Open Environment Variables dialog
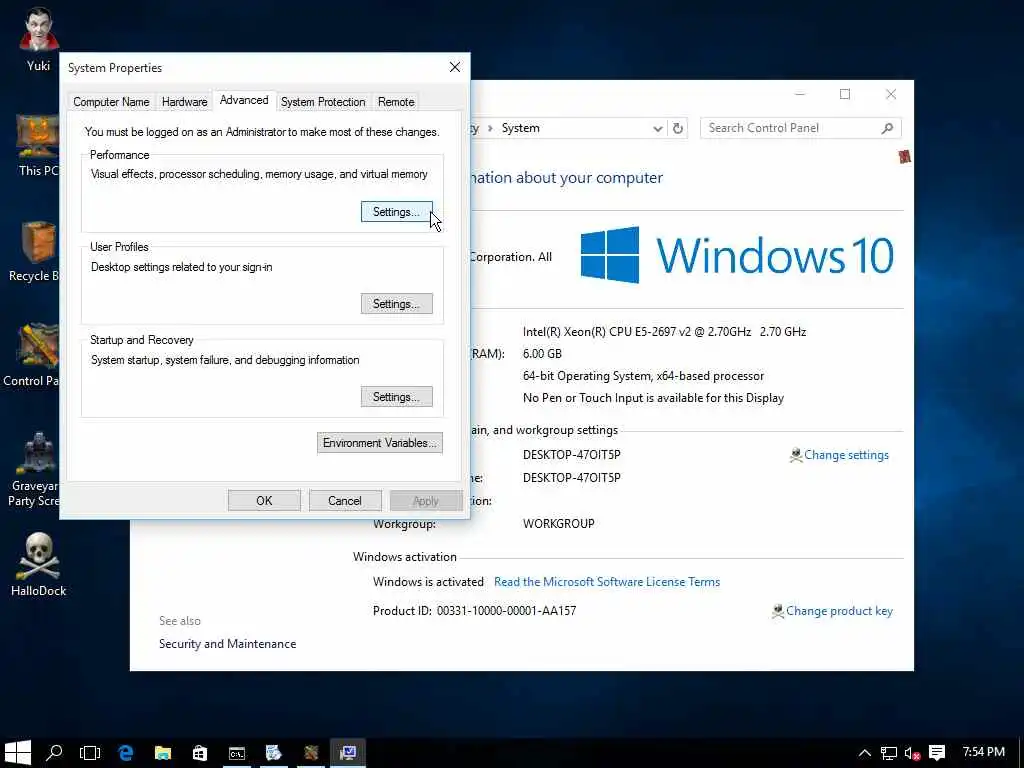 pos(379,443)
